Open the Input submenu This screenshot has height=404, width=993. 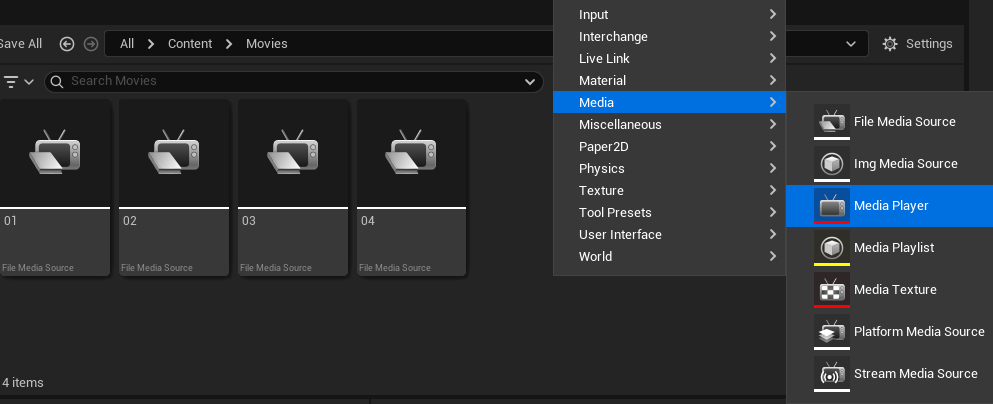click(669, 15)
